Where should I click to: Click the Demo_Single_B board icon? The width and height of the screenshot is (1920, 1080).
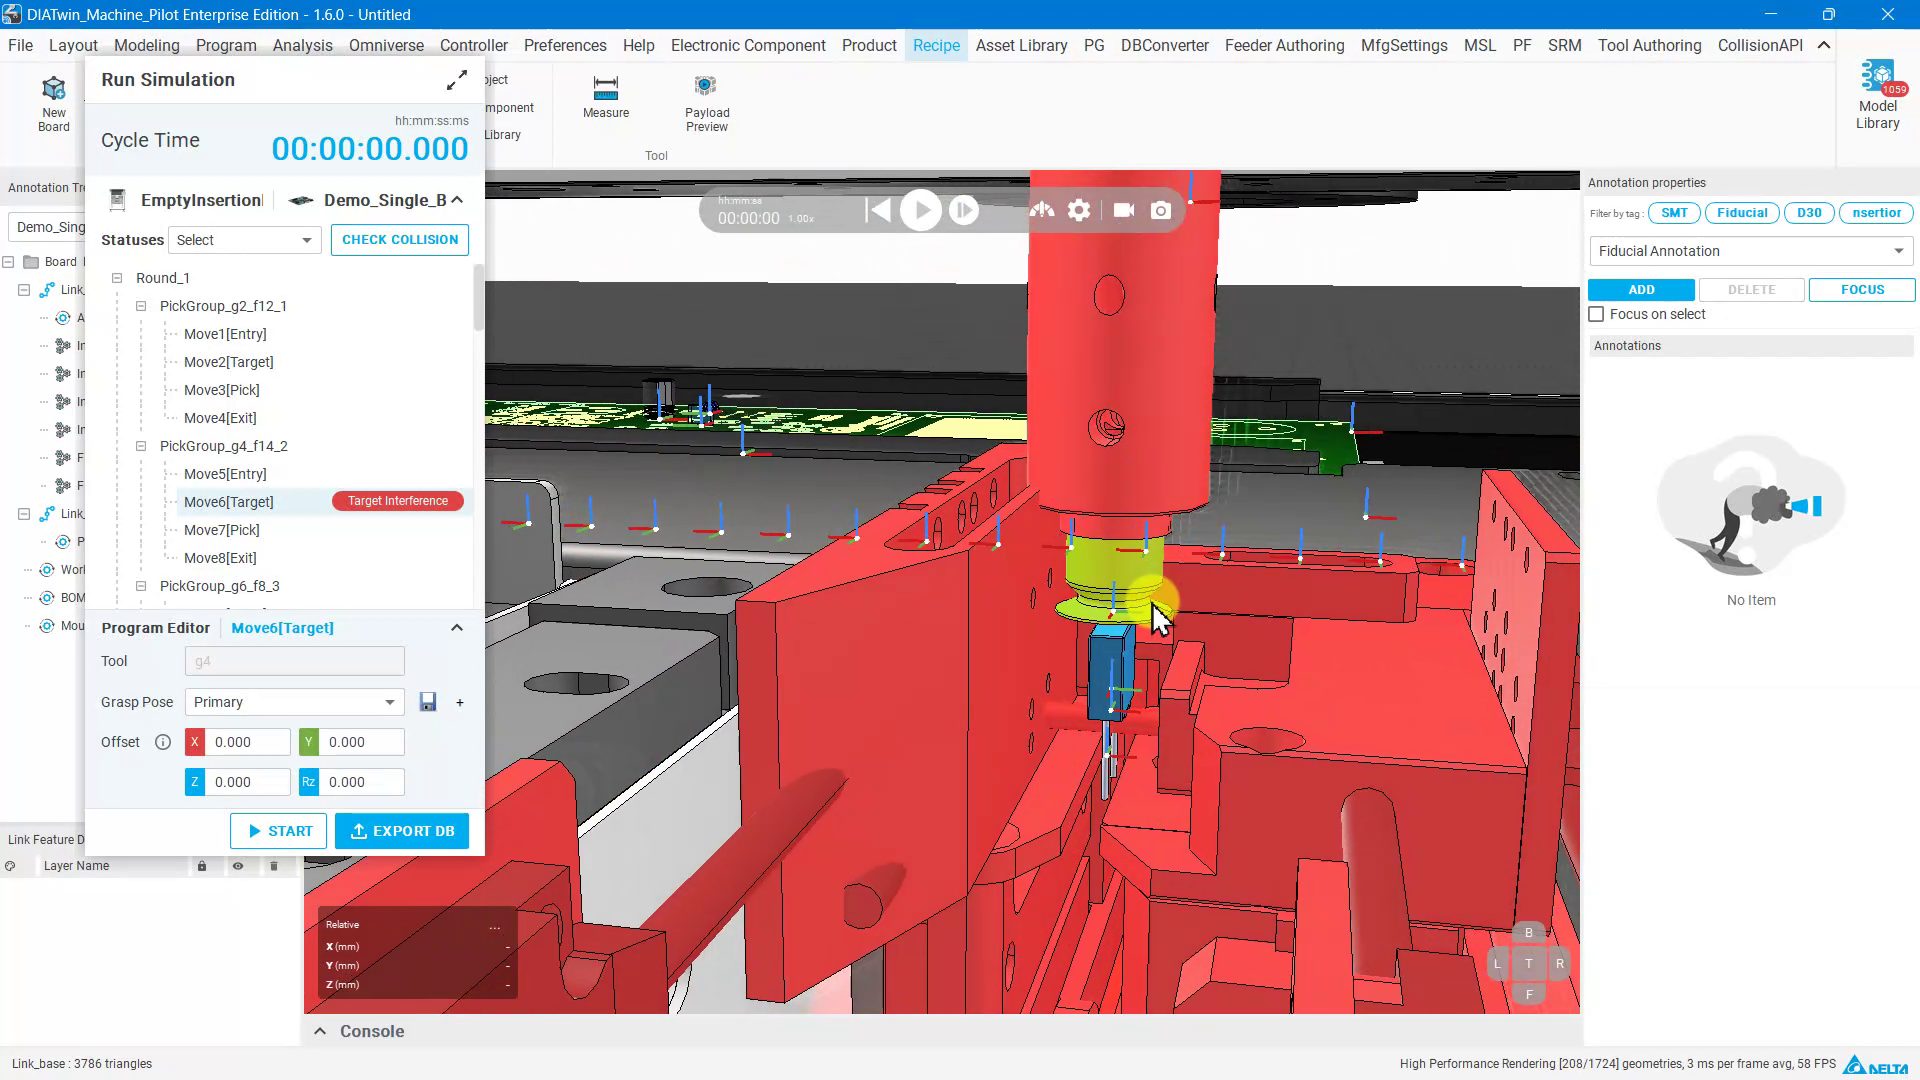(301, 200)
